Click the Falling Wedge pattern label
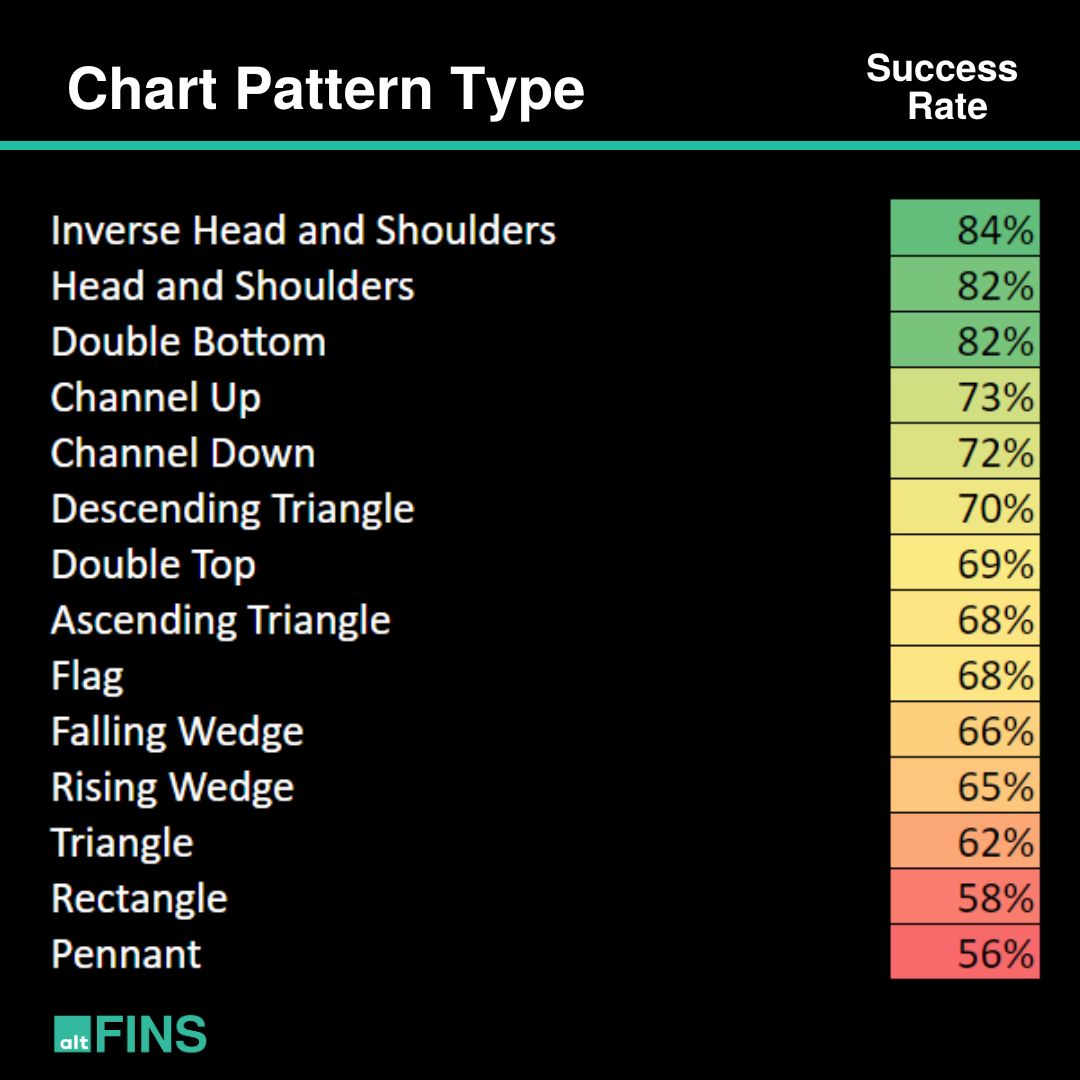The image size is (1080, 1080). tap(178, 732)
